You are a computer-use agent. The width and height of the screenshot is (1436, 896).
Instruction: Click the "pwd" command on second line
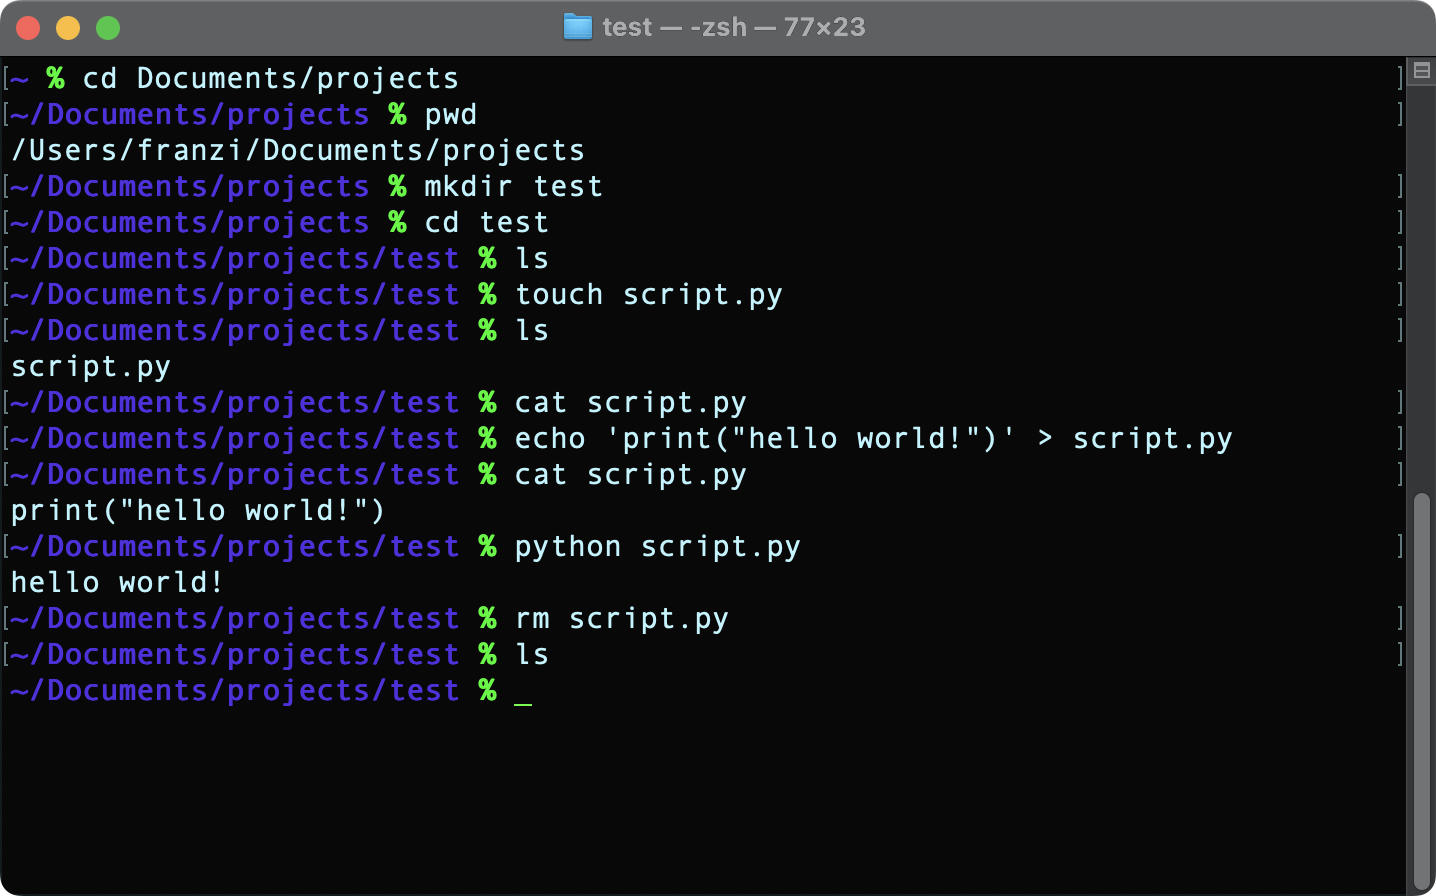[x=450, y=115]
